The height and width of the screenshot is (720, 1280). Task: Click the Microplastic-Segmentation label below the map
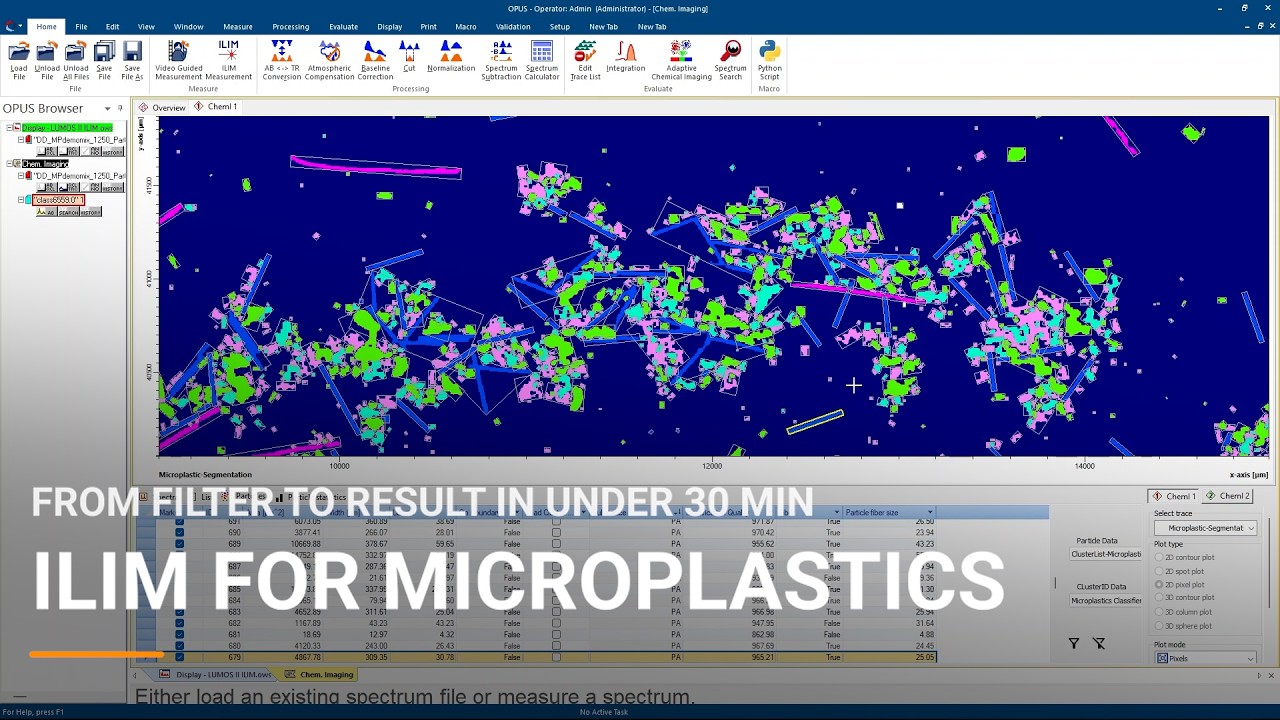click(x=205, y=475)
